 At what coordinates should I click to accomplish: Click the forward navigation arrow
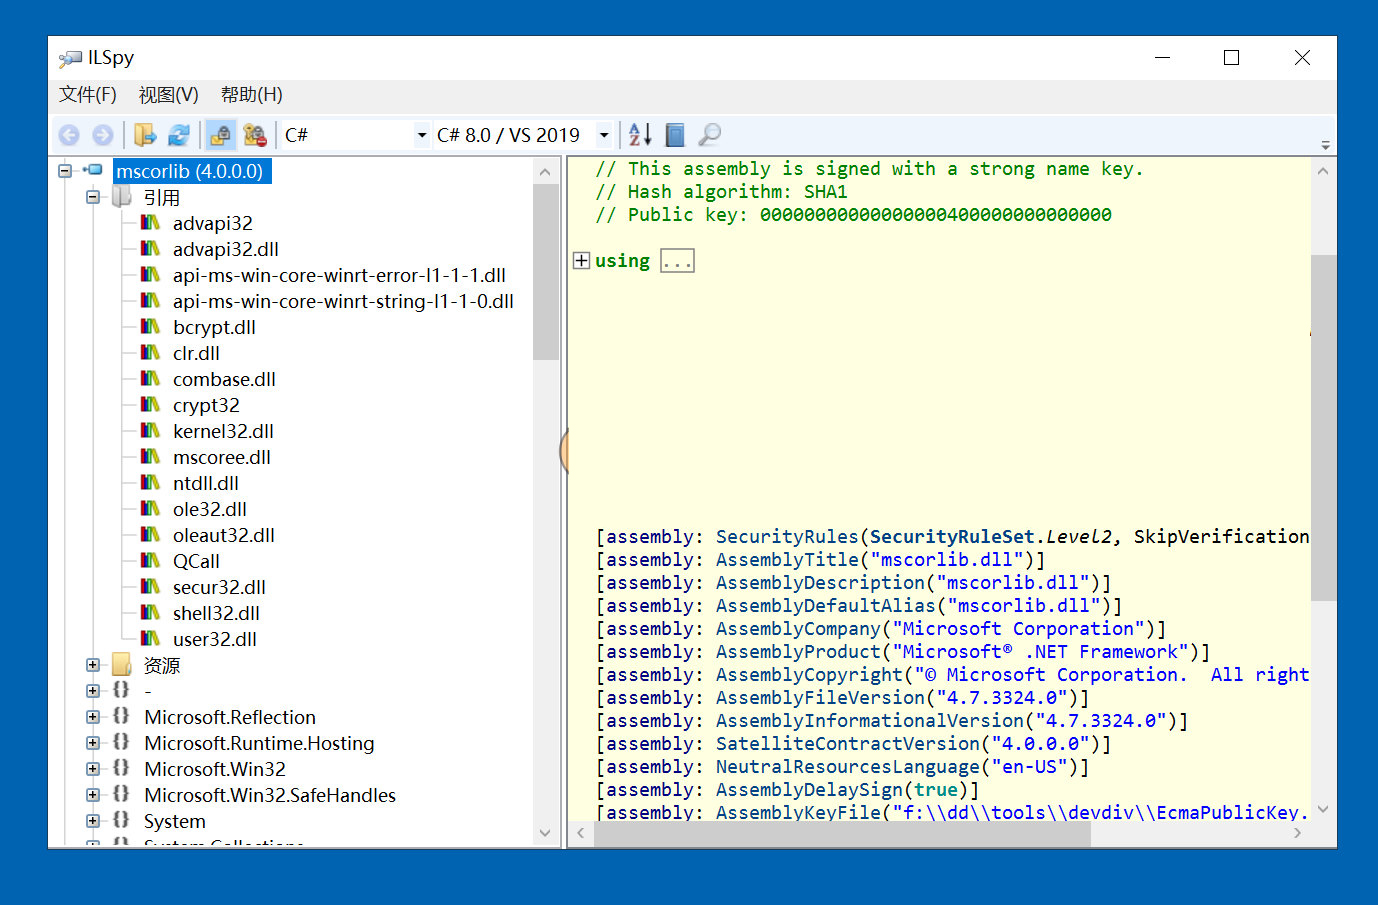(x=102, y=135)
